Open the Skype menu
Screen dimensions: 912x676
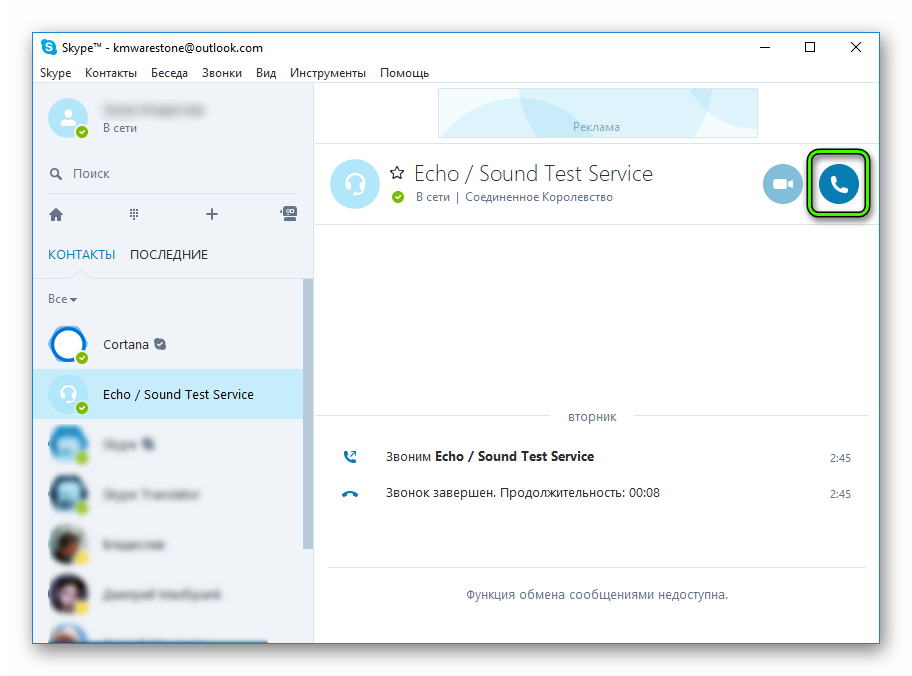(56, 73)
